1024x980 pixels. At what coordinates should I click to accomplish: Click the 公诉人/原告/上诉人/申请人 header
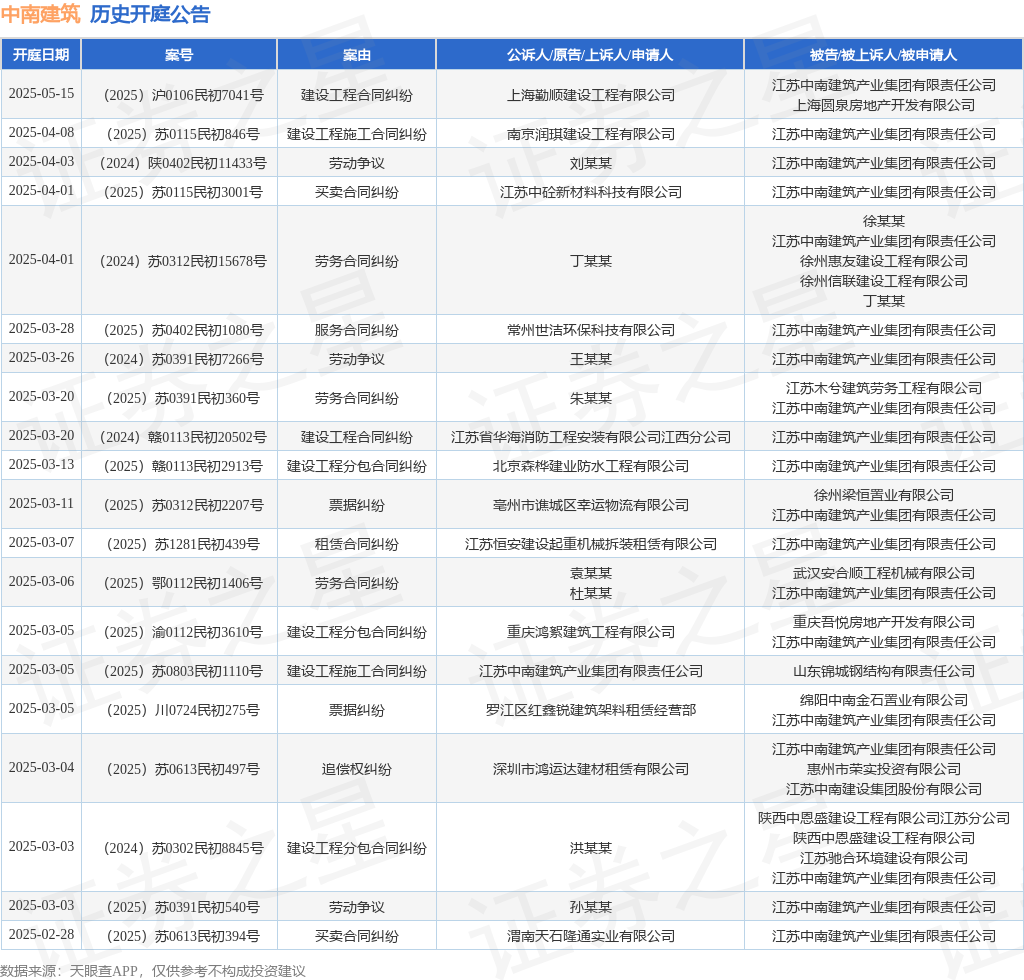590,55
